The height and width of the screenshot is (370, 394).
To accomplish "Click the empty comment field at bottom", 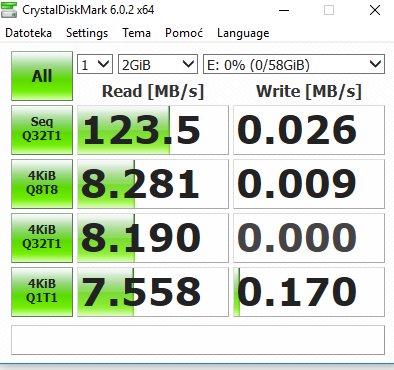I will (198, 340).
